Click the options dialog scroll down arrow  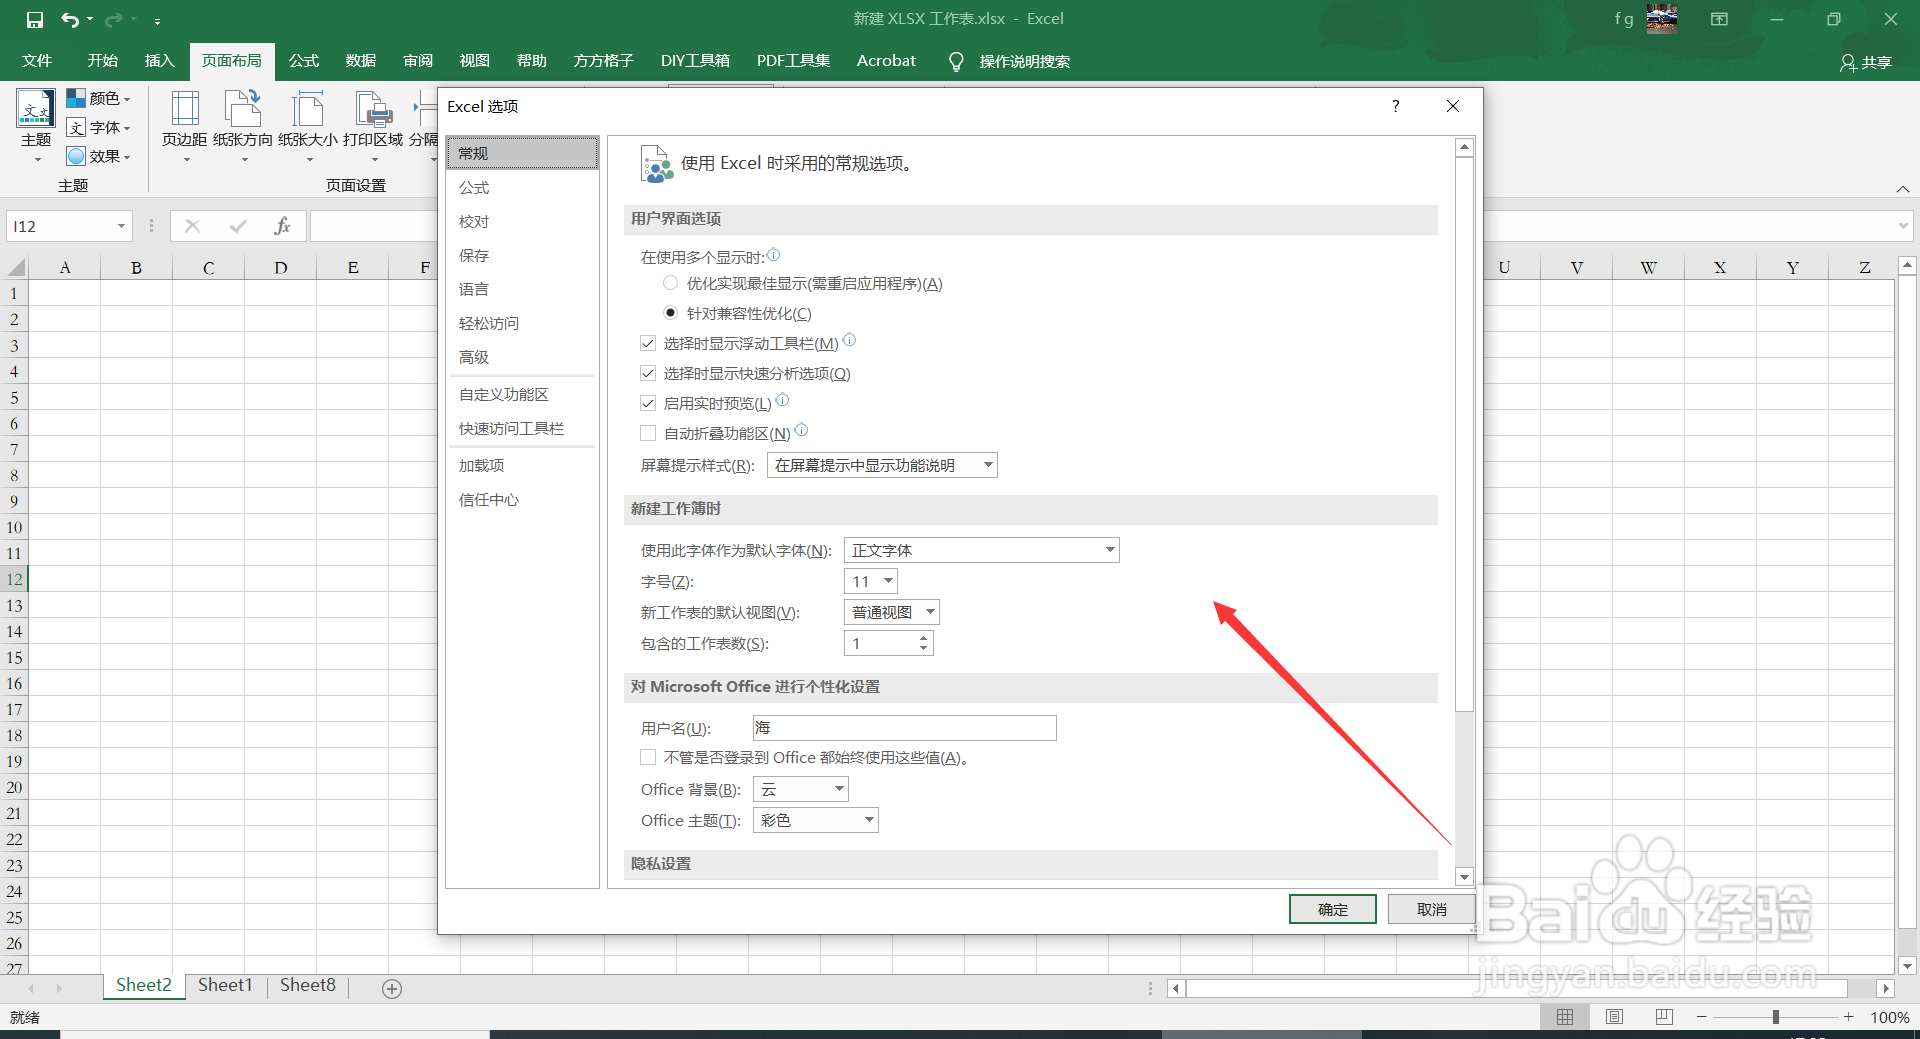click(x=1464, y=877)
